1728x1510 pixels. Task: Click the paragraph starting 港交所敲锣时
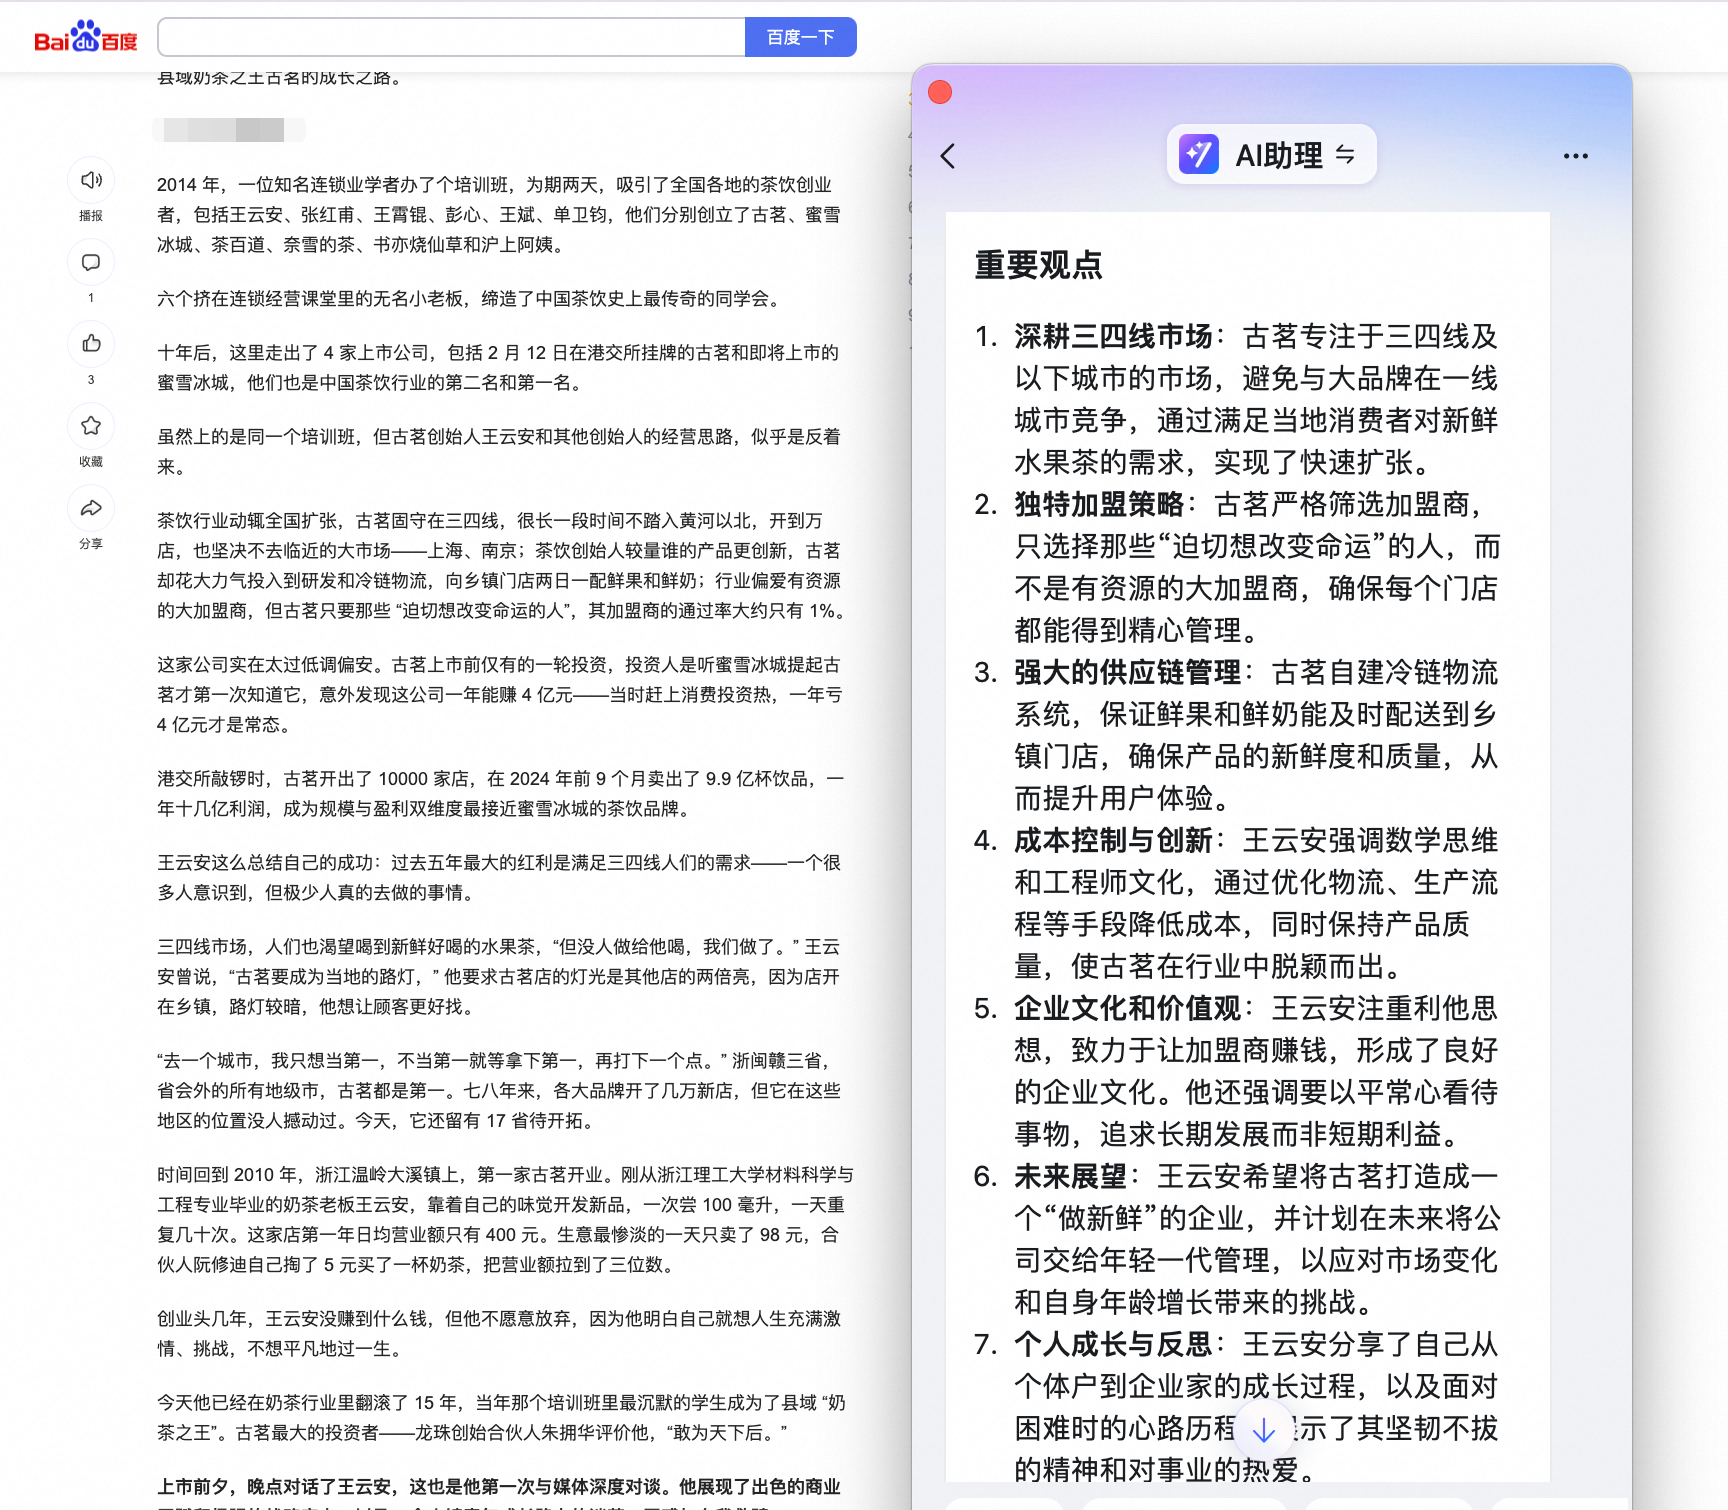(x=500, y=794)
